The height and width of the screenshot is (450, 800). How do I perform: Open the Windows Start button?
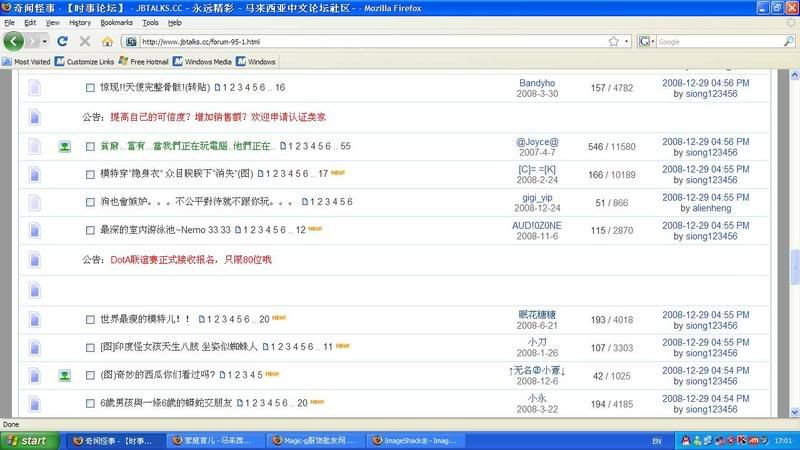tap(30, 440)
